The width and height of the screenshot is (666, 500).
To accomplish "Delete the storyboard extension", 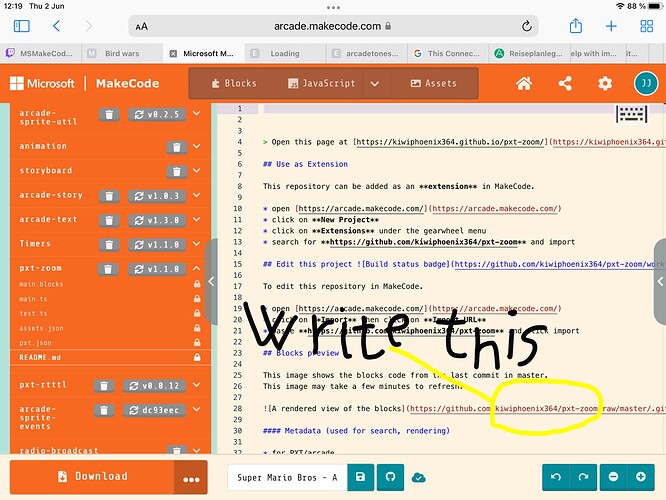I will click(x=177, y=171).
